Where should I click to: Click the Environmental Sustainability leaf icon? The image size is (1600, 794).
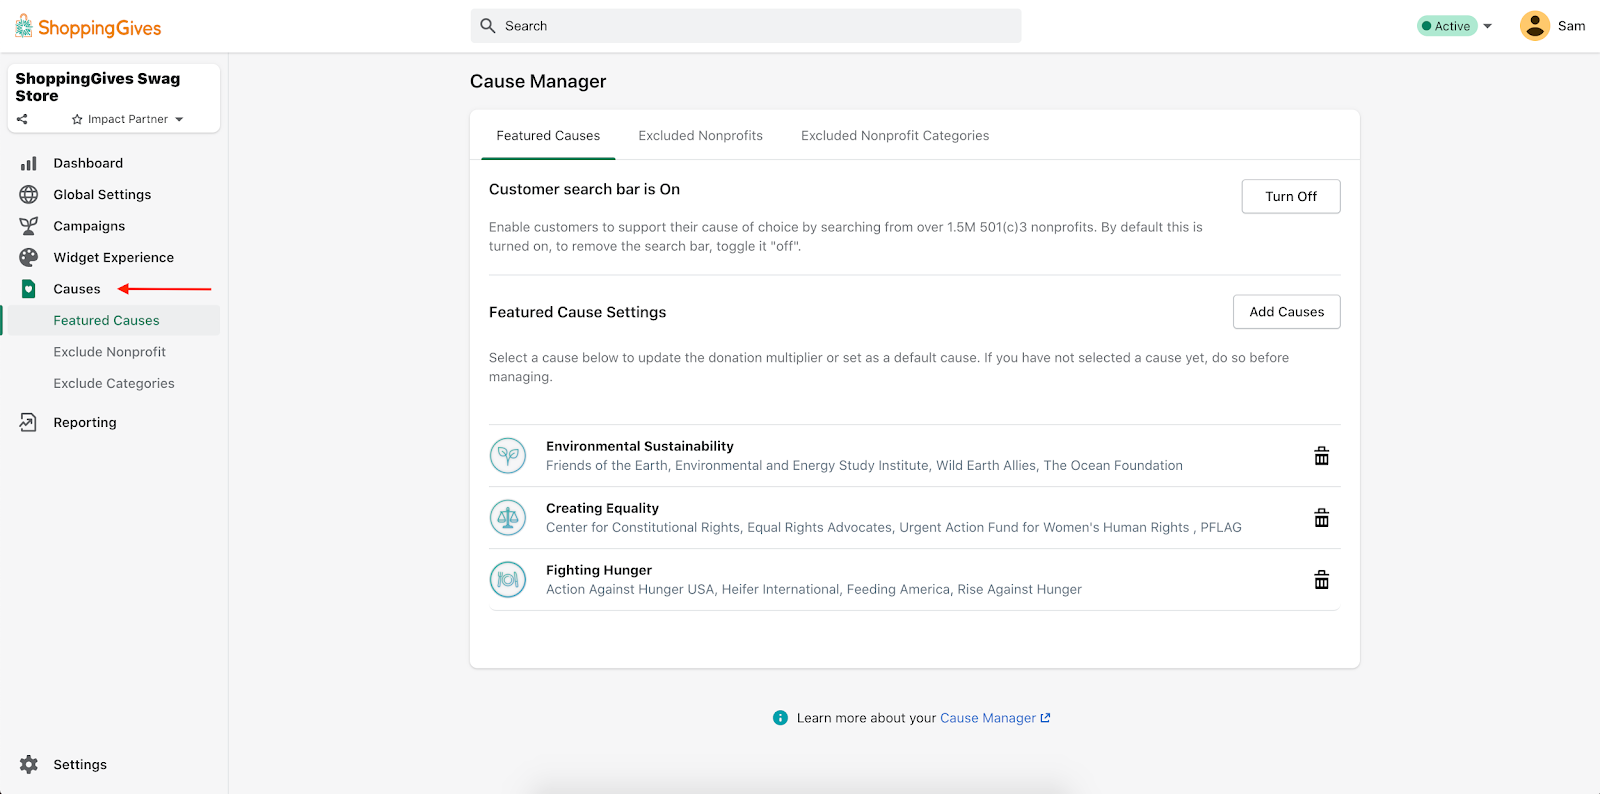pos(508,456)
